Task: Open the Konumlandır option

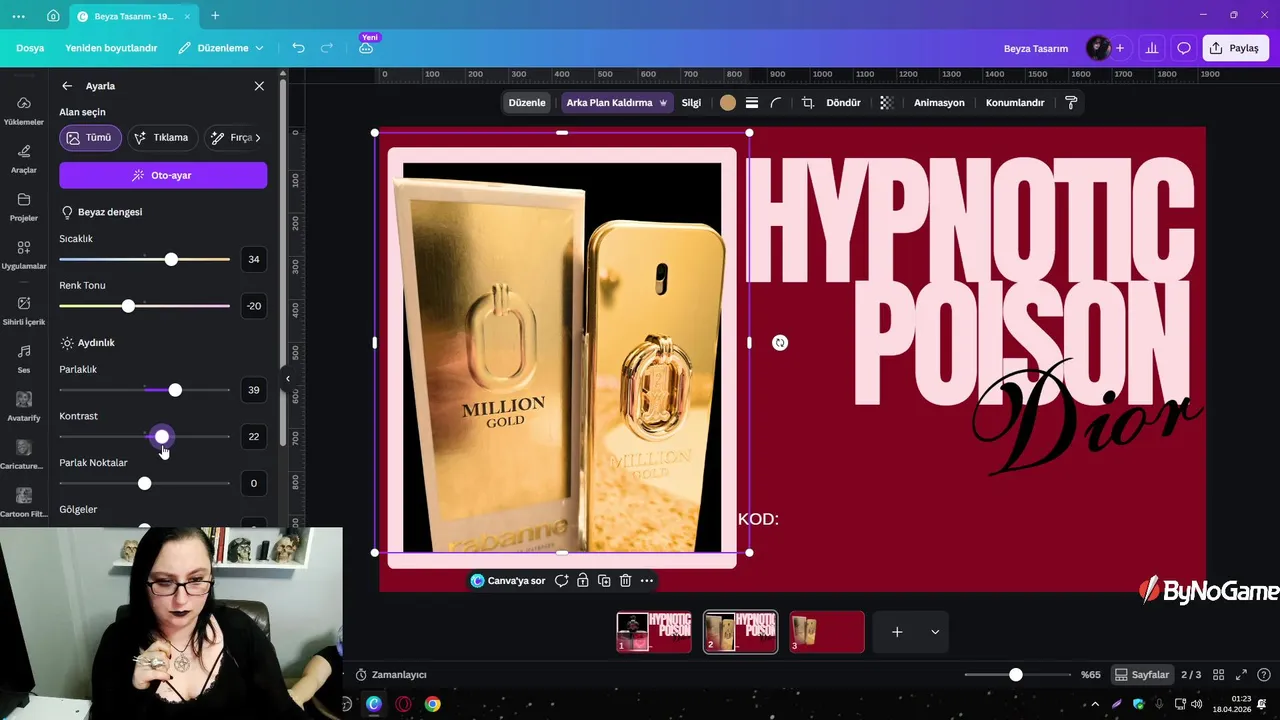Action: coord(1015,103)
